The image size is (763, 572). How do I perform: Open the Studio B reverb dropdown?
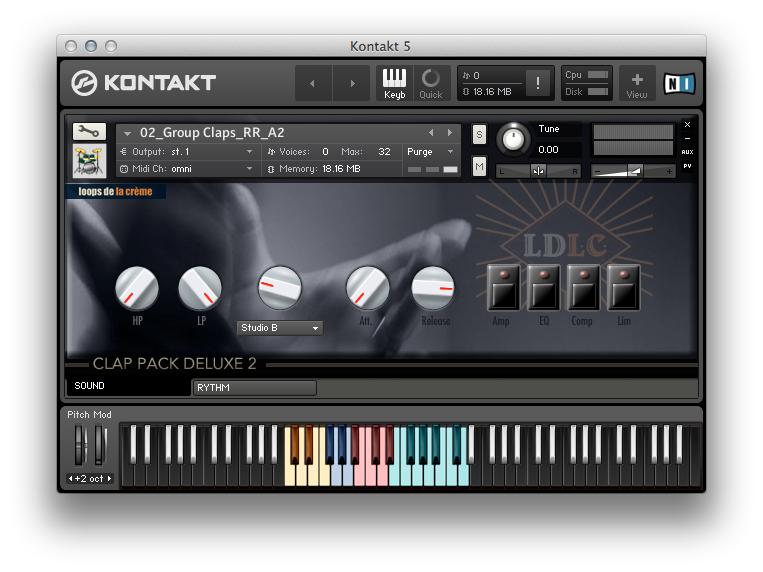(x=280, y=328)
